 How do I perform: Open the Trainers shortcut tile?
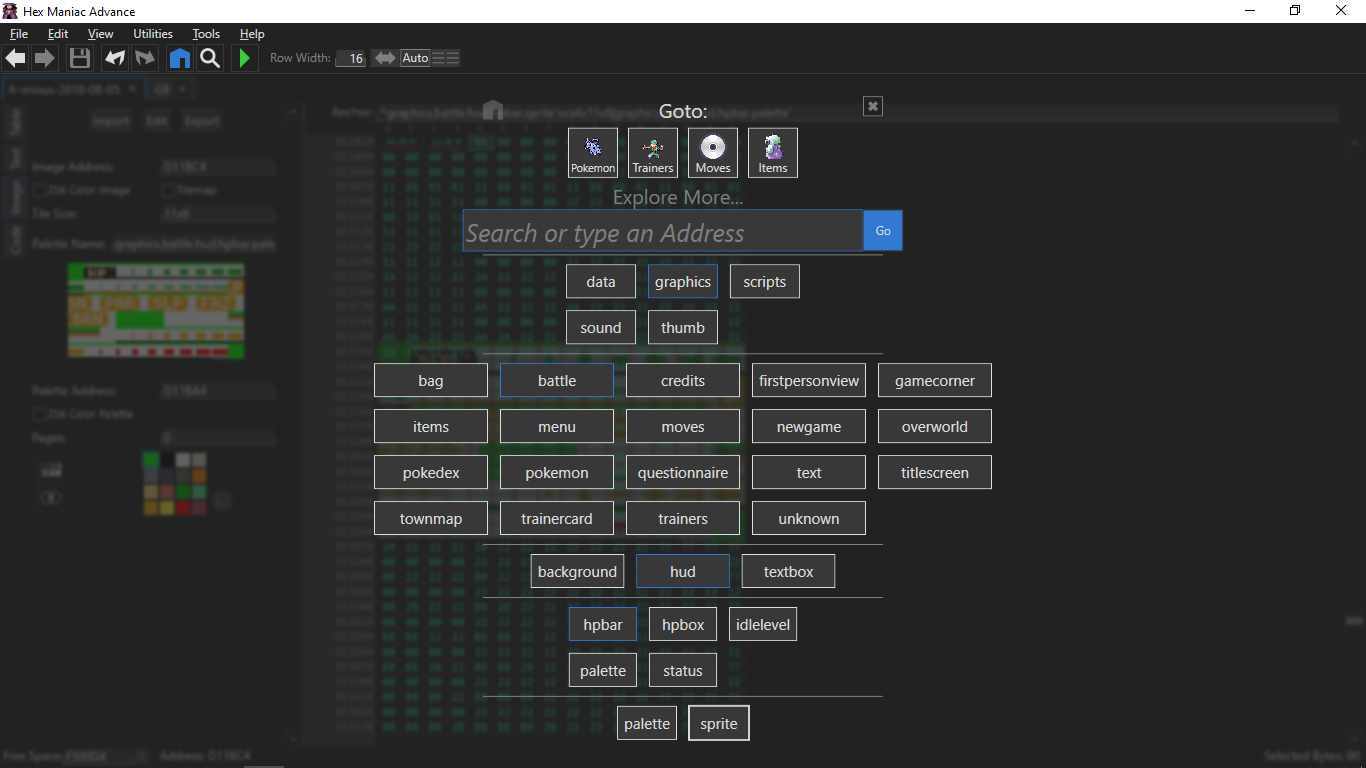[653, 153]
